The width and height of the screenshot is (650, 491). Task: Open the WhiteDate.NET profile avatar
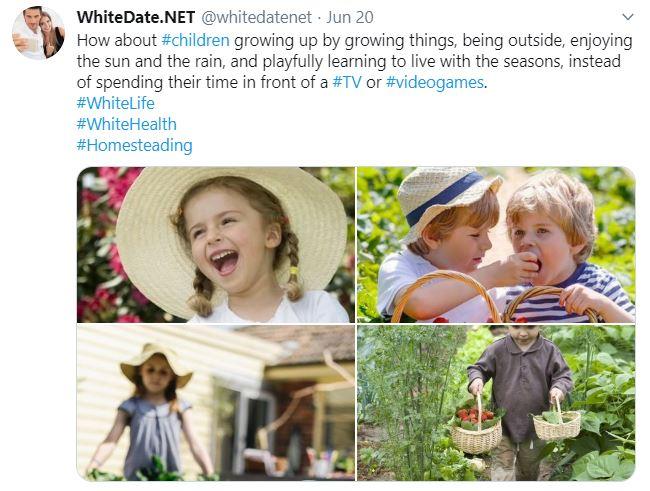pyautogui.click(x=38, y=33)
